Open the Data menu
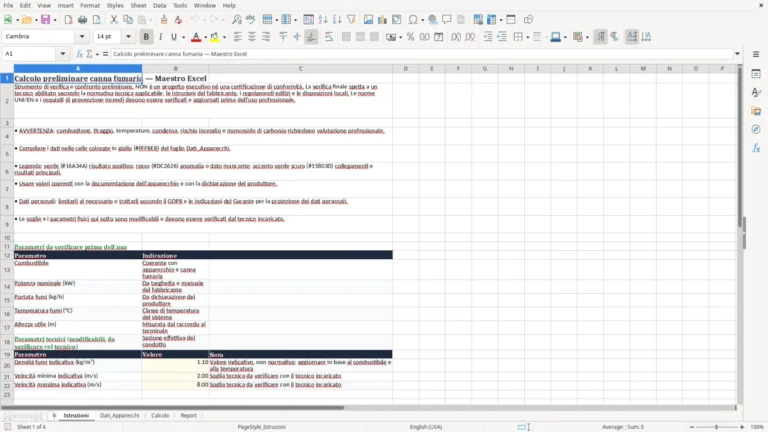 [x=159, y=5]
